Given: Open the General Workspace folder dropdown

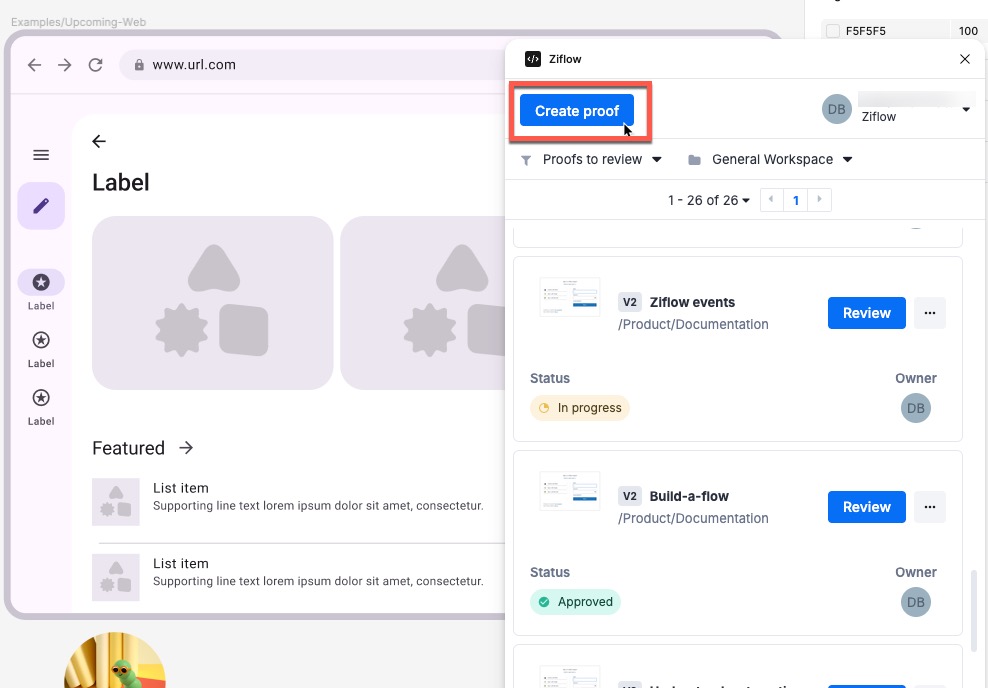Looking at the screenshot, I should [771, 160].
